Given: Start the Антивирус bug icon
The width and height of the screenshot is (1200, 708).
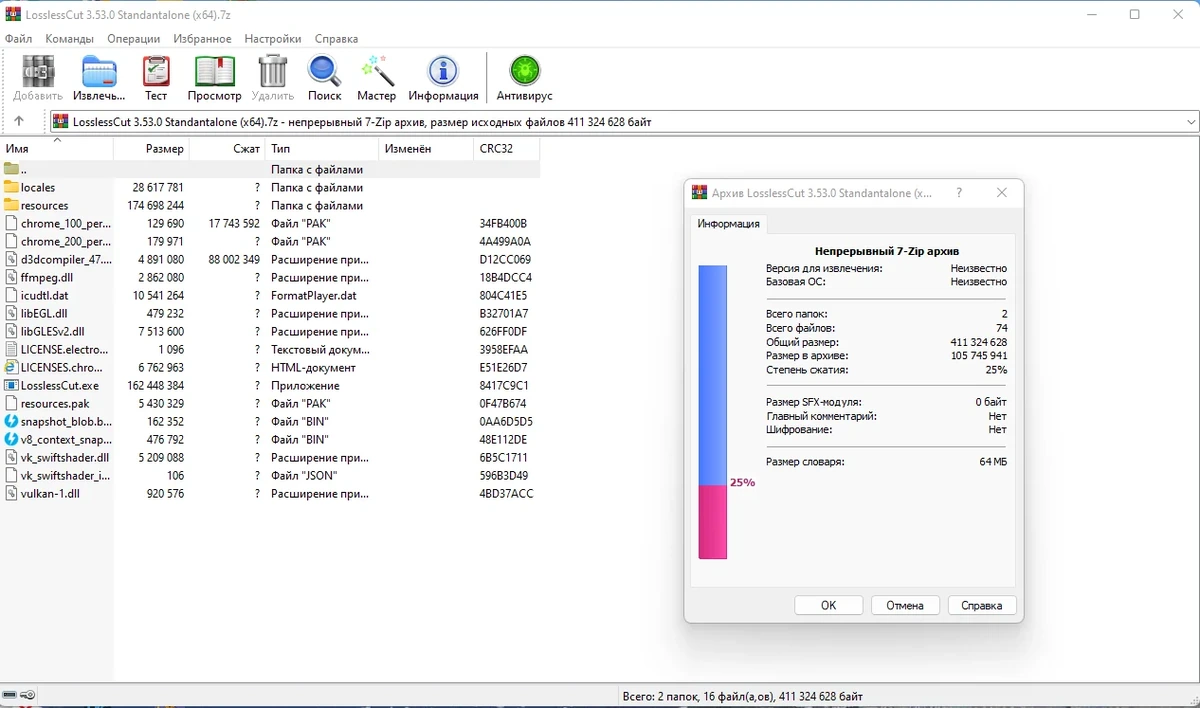Looking at the screenshot, I should click(524, 71).
